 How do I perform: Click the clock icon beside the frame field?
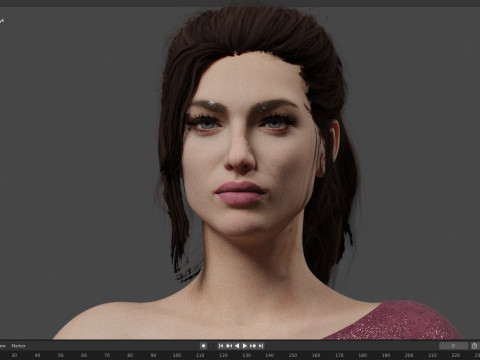[475, 346]
